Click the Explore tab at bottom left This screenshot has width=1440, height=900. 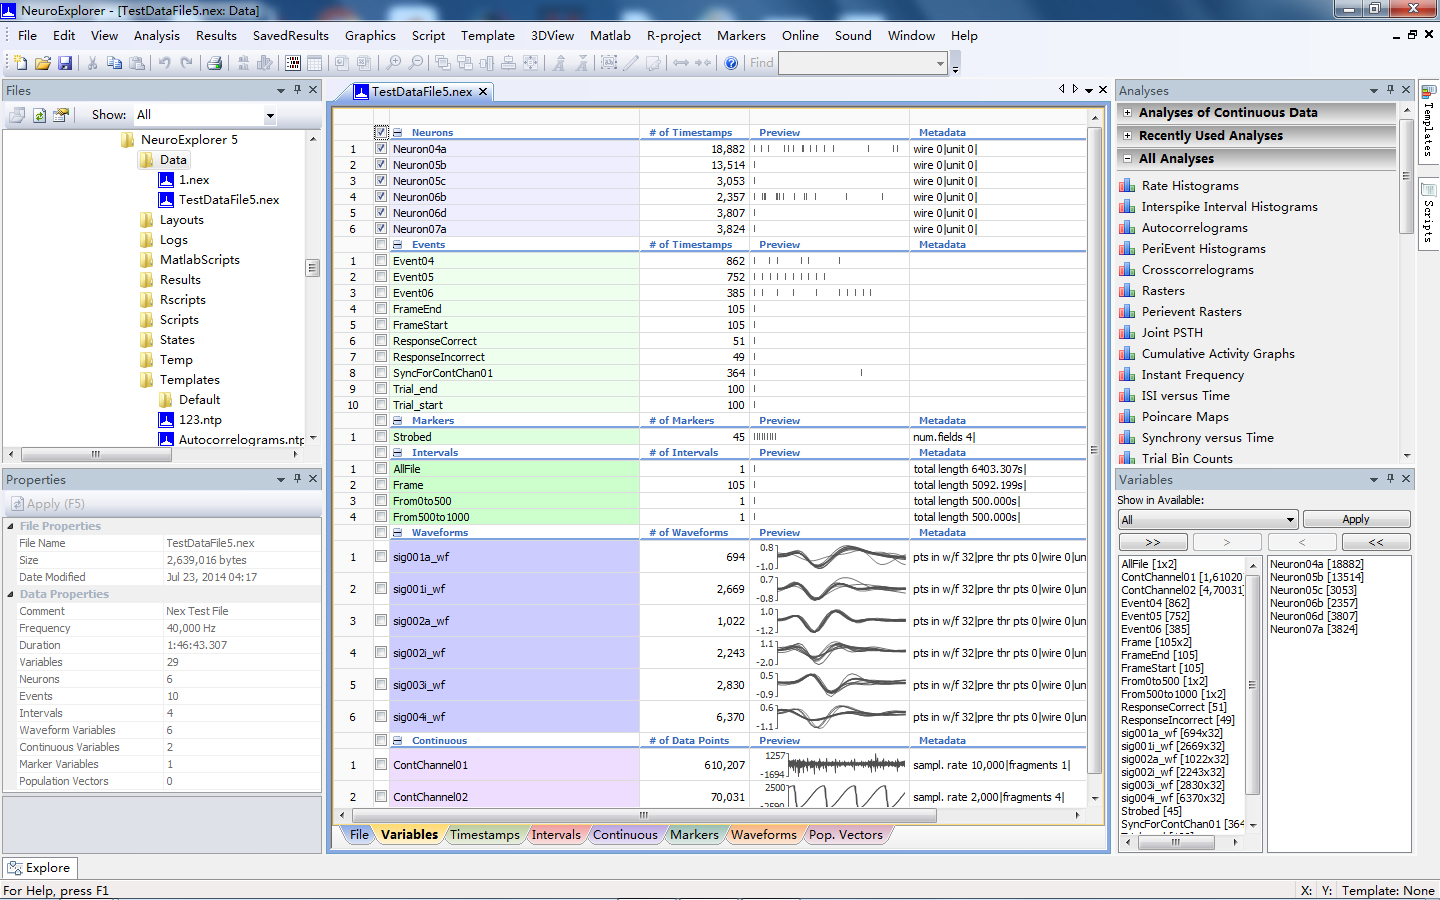pos(38,868)
